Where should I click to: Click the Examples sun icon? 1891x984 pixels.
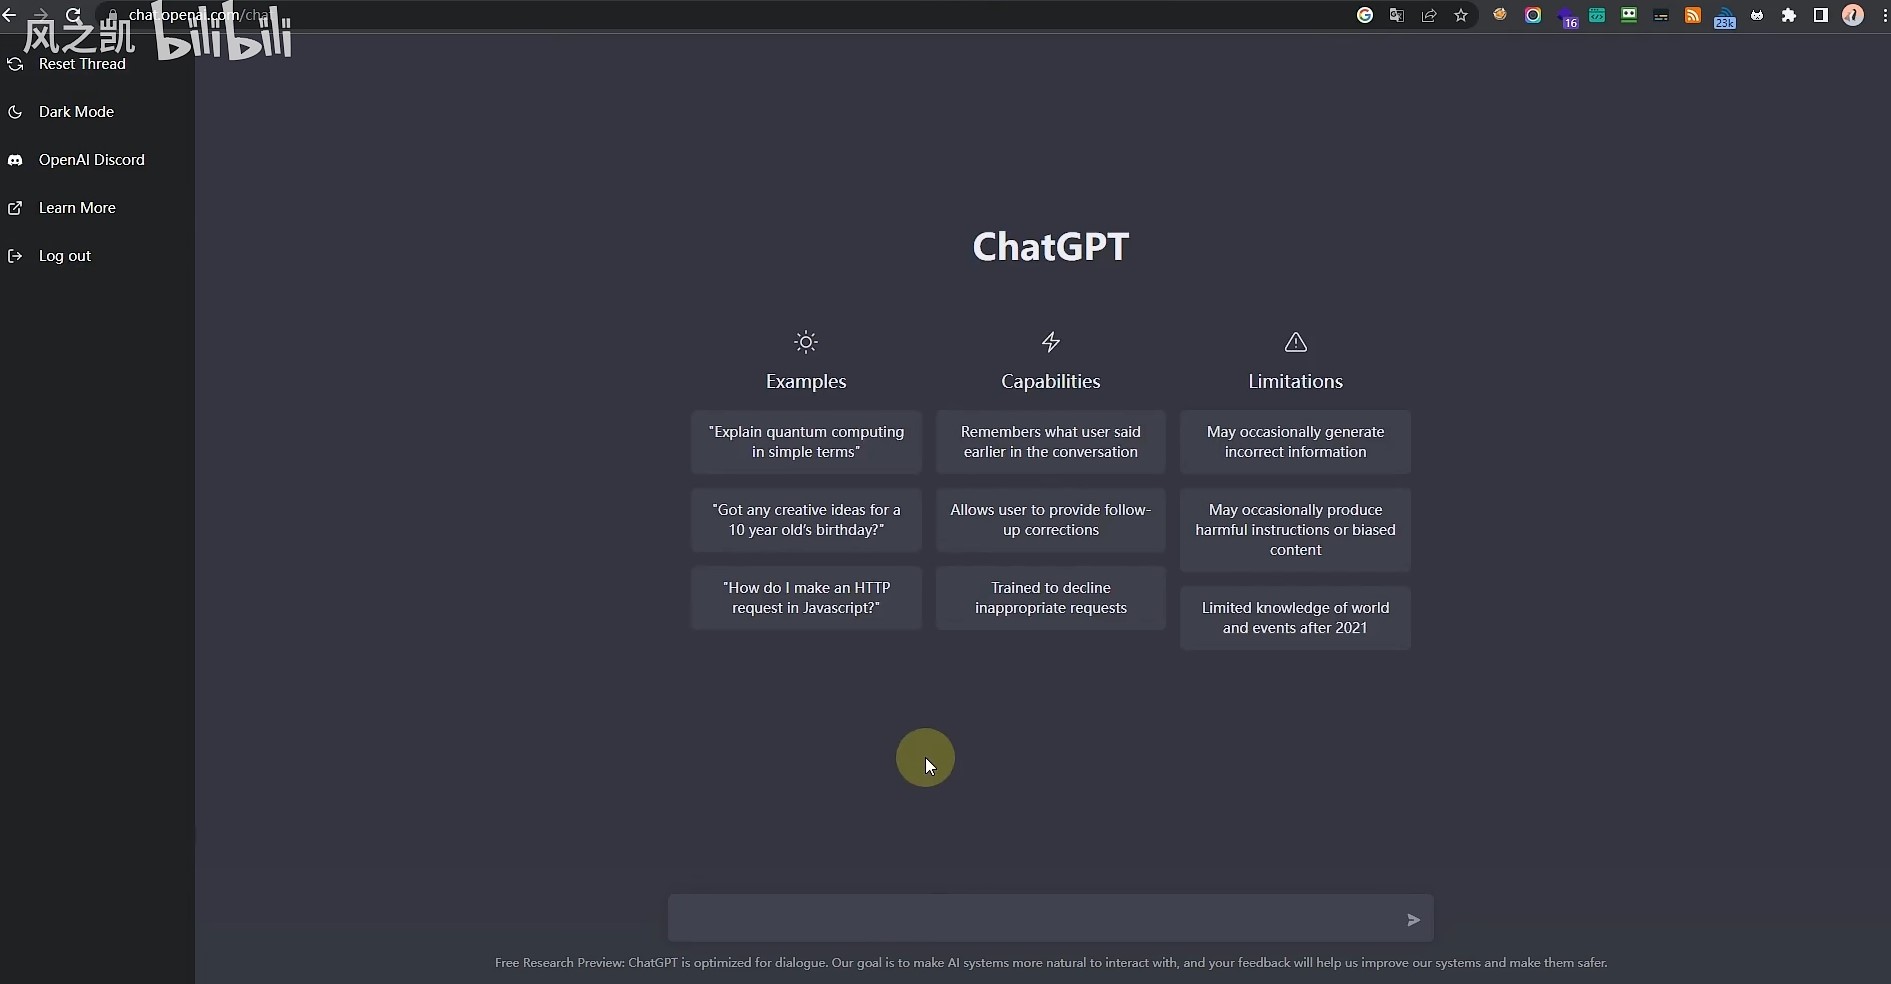(806, 342)
